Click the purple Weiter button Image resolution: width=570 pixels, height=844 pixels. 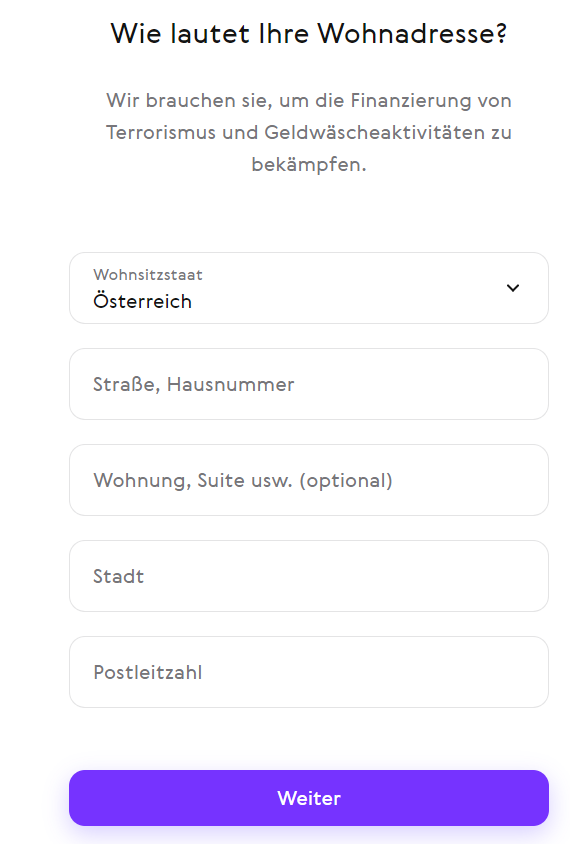(x=309, y=798)
